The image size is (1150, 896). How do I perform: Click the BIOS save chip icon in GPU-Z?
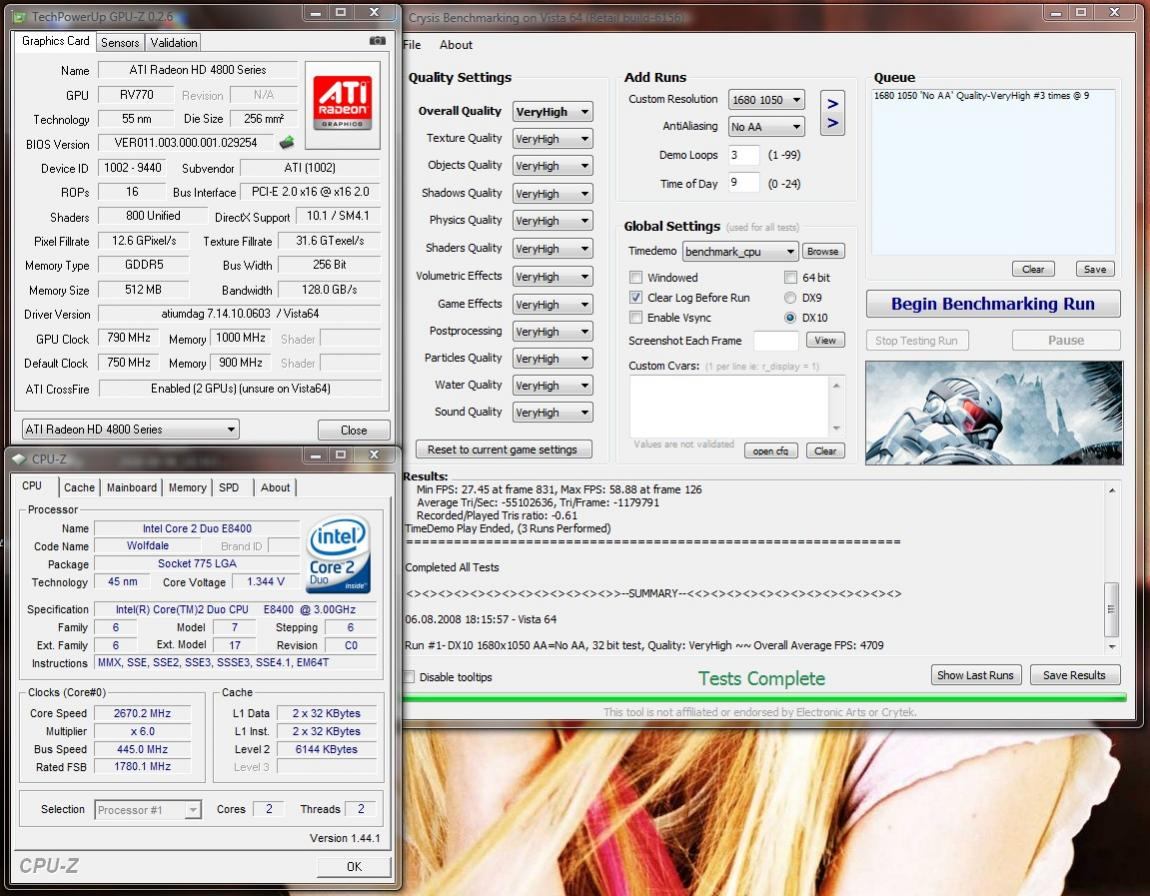(287, 142)
